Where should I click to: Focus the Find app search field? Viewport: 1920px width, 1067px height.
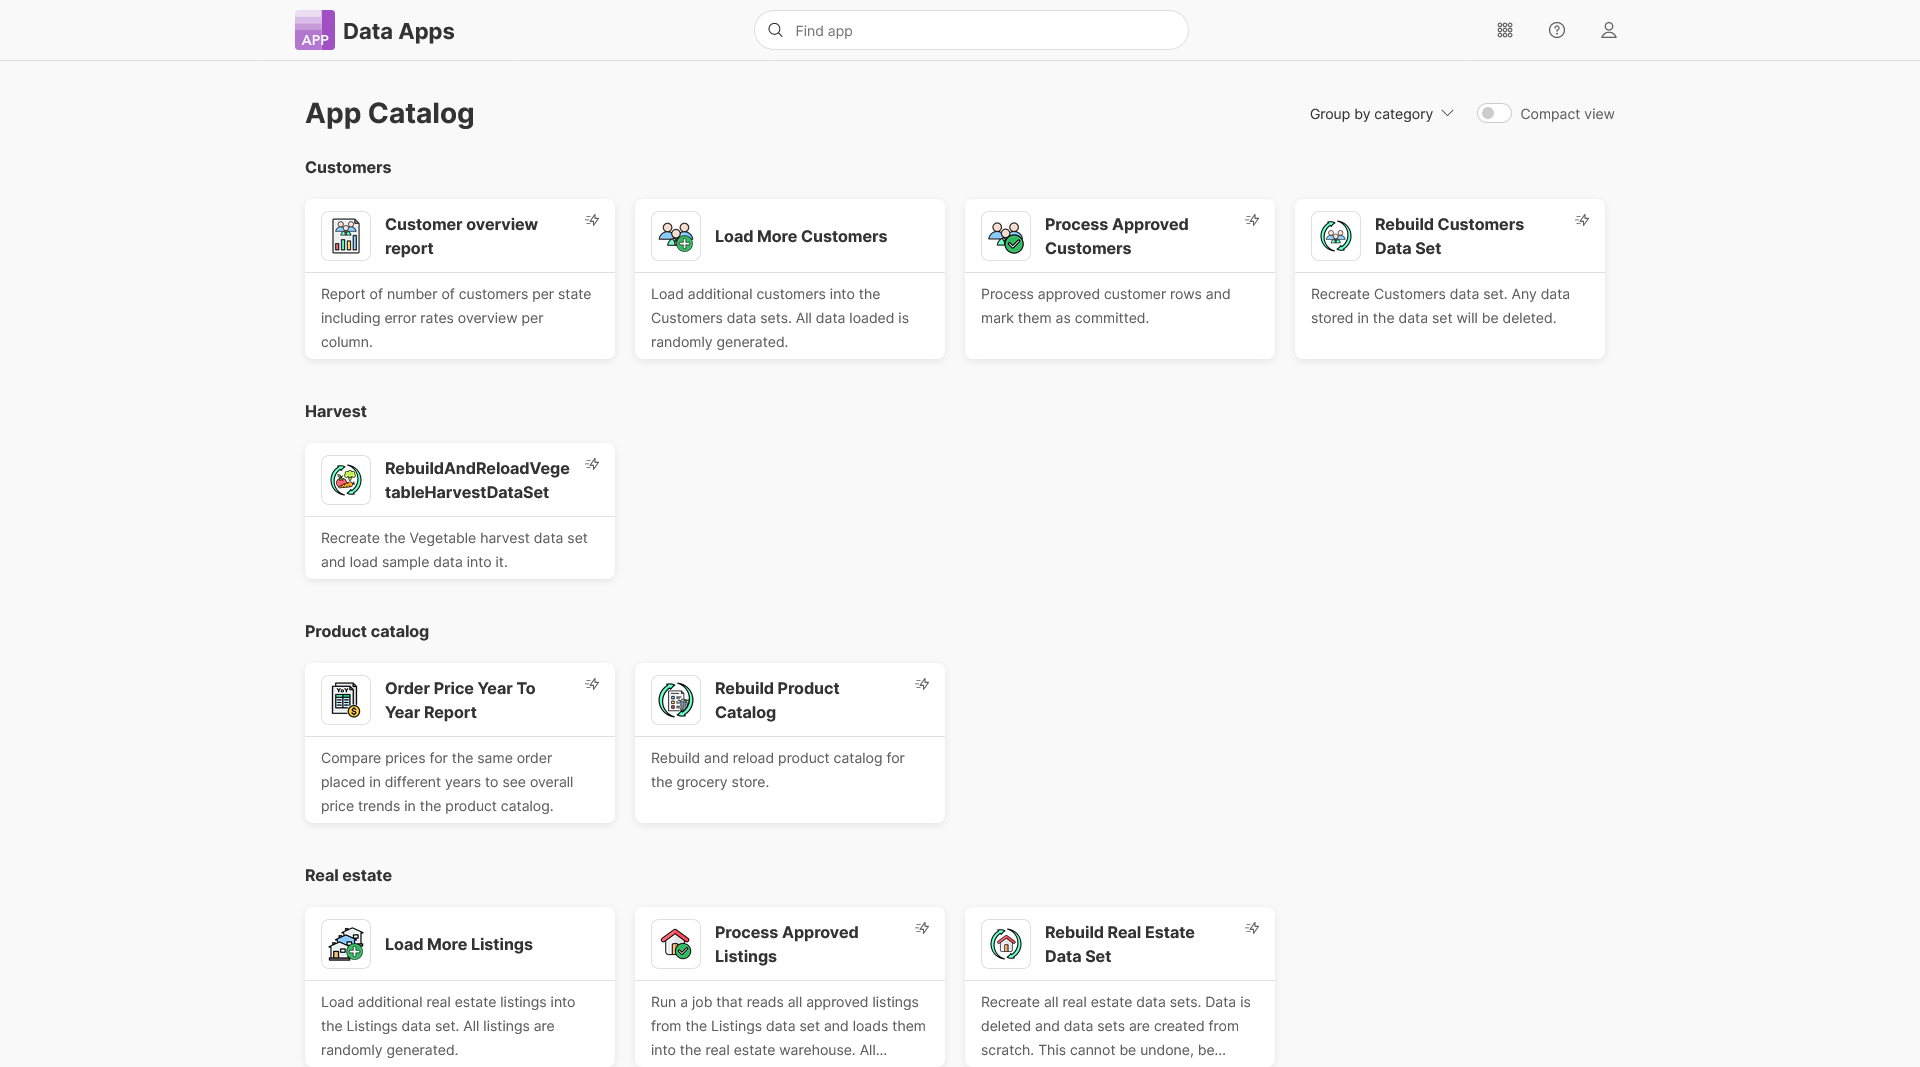tap(971, 30)
